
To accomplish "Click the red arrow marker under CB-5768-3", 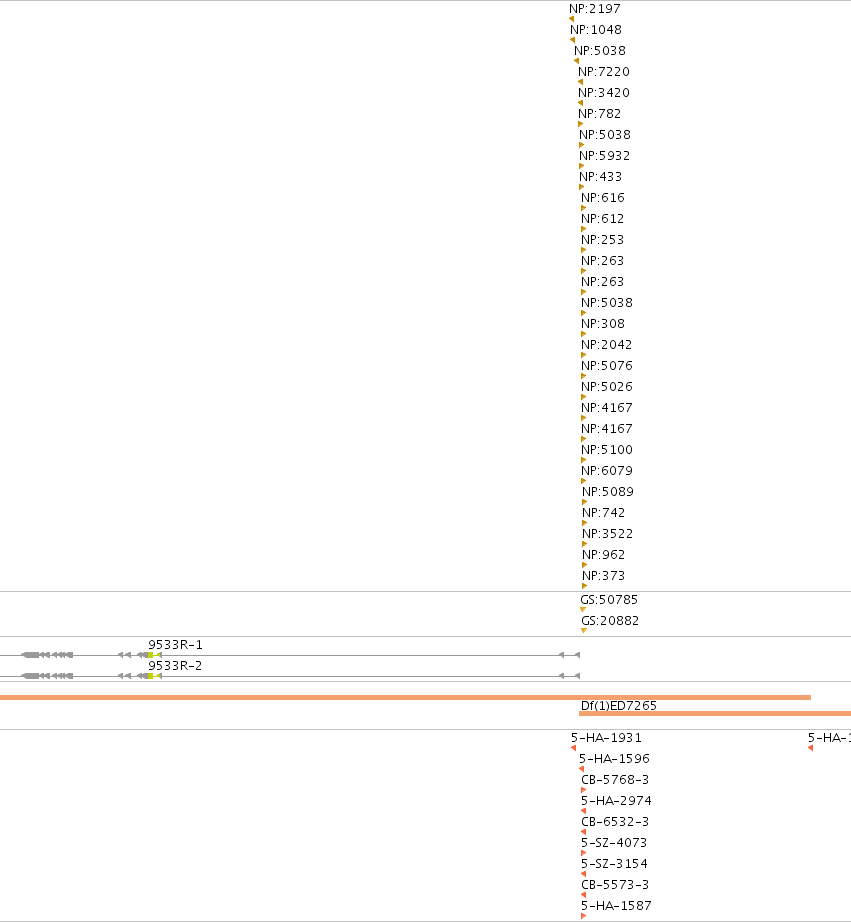I will (583, 790).
